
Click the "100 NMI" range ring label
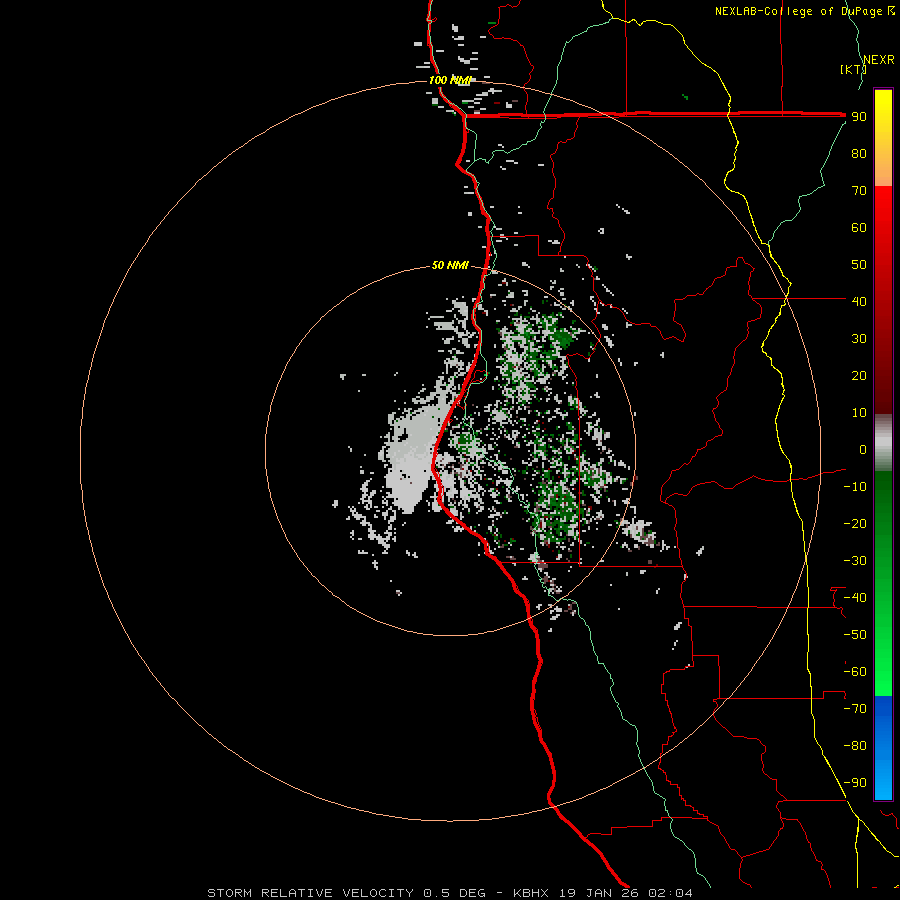pos(450,80)
